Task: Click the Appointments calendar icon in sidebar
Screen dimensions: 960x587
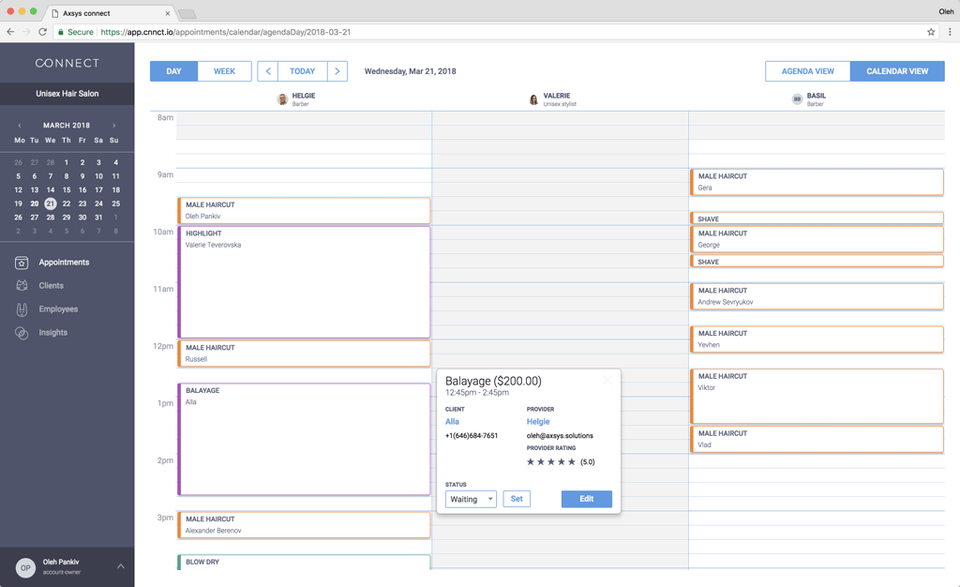Action: coord(21,263)
